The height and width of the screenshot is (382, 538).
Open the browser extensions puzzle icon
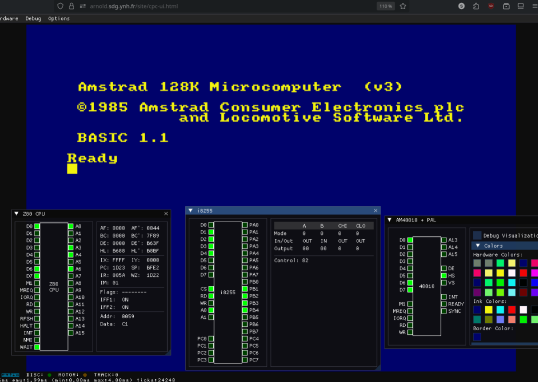click(476, 6)
